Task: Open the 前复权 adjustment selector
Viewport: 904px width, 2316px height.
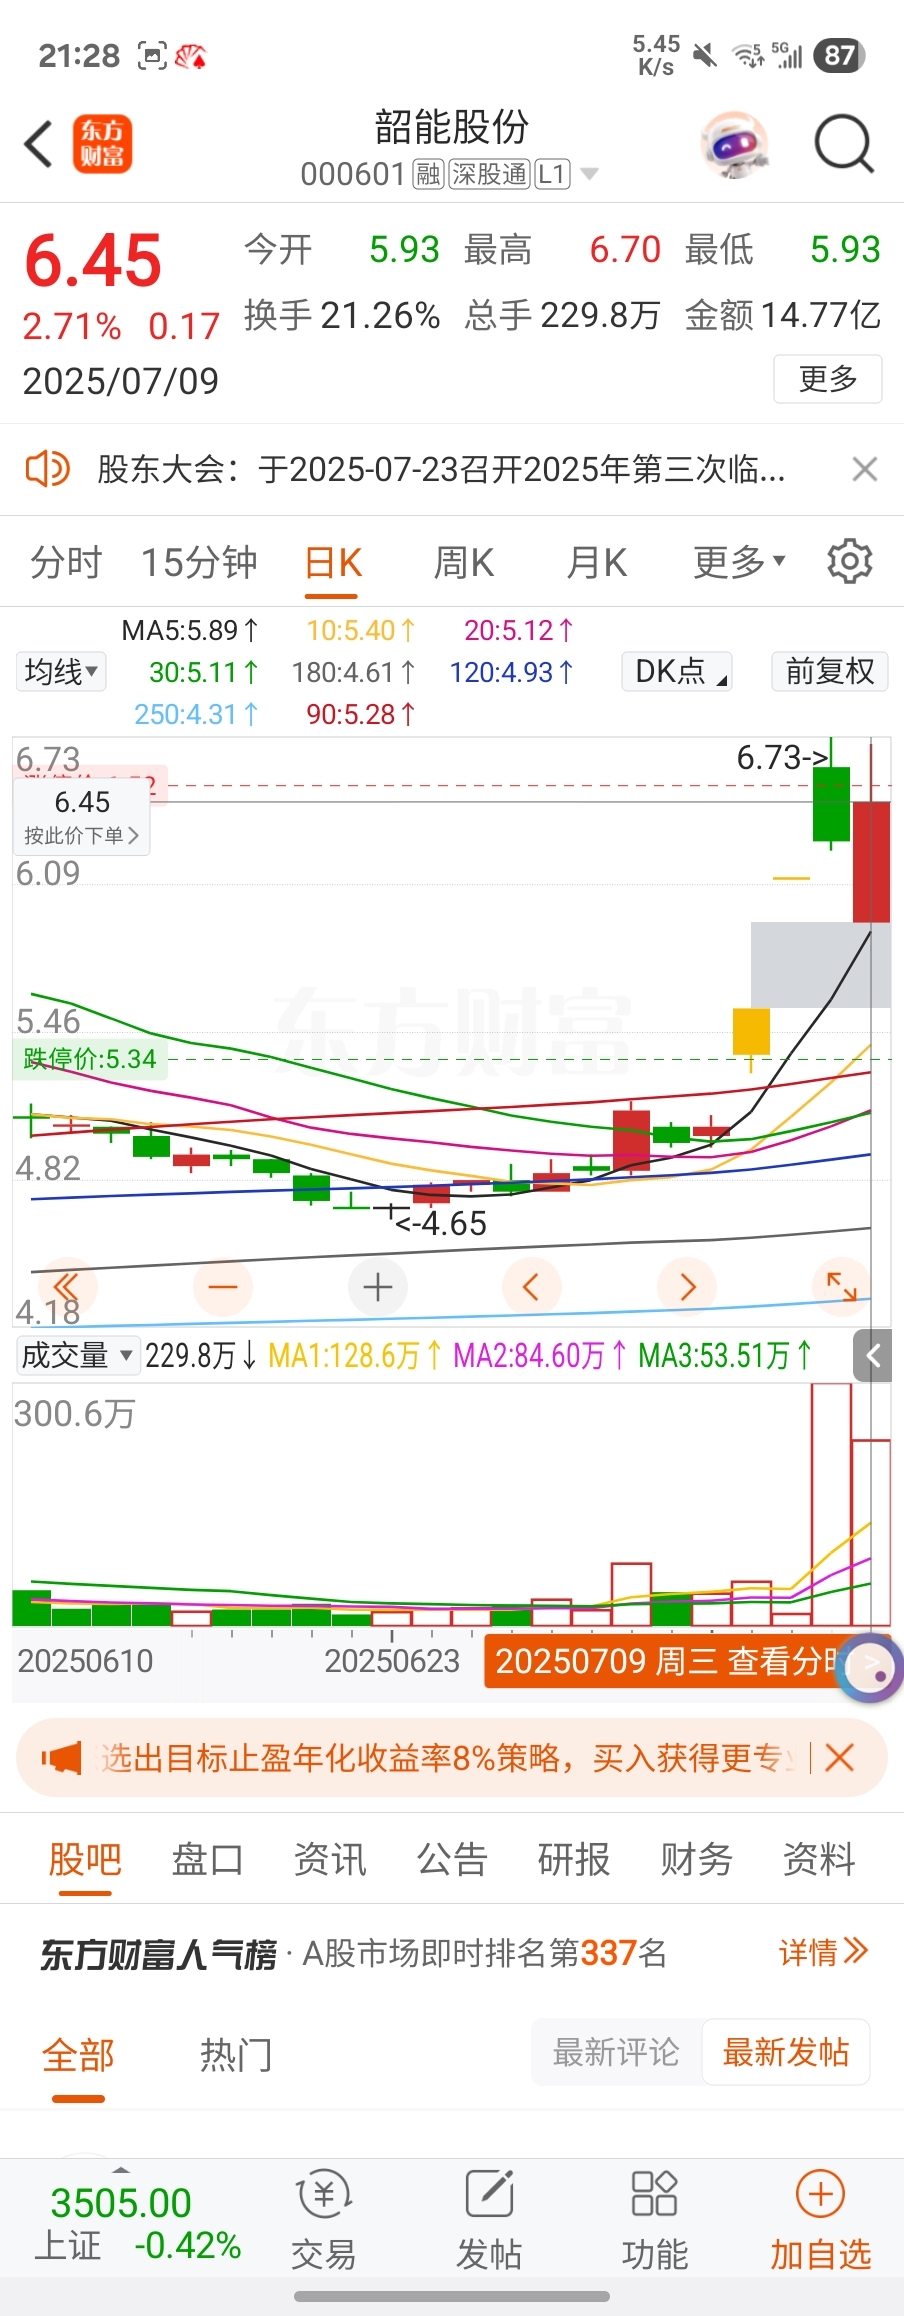Action: [830, 671]
